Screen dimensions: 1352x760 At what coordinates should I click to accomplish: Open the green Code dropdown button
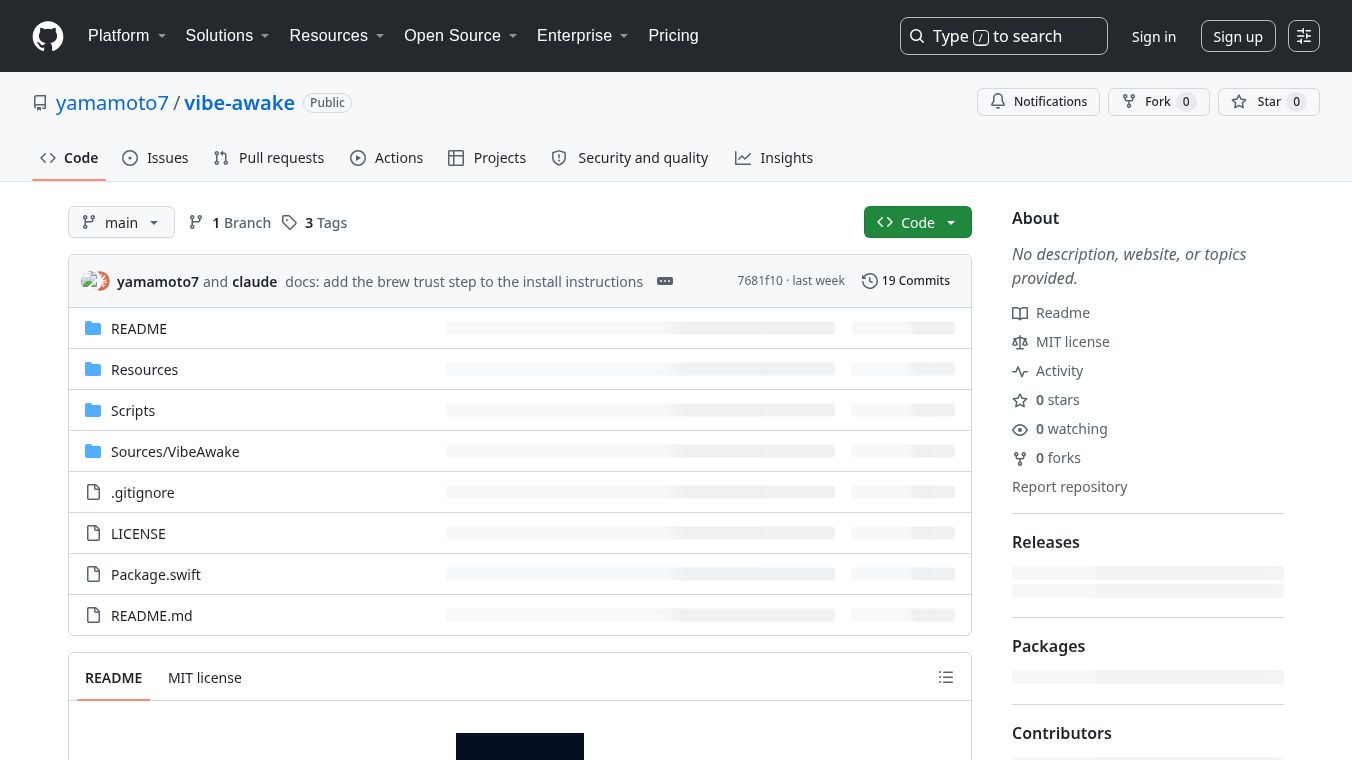[917, 222]
